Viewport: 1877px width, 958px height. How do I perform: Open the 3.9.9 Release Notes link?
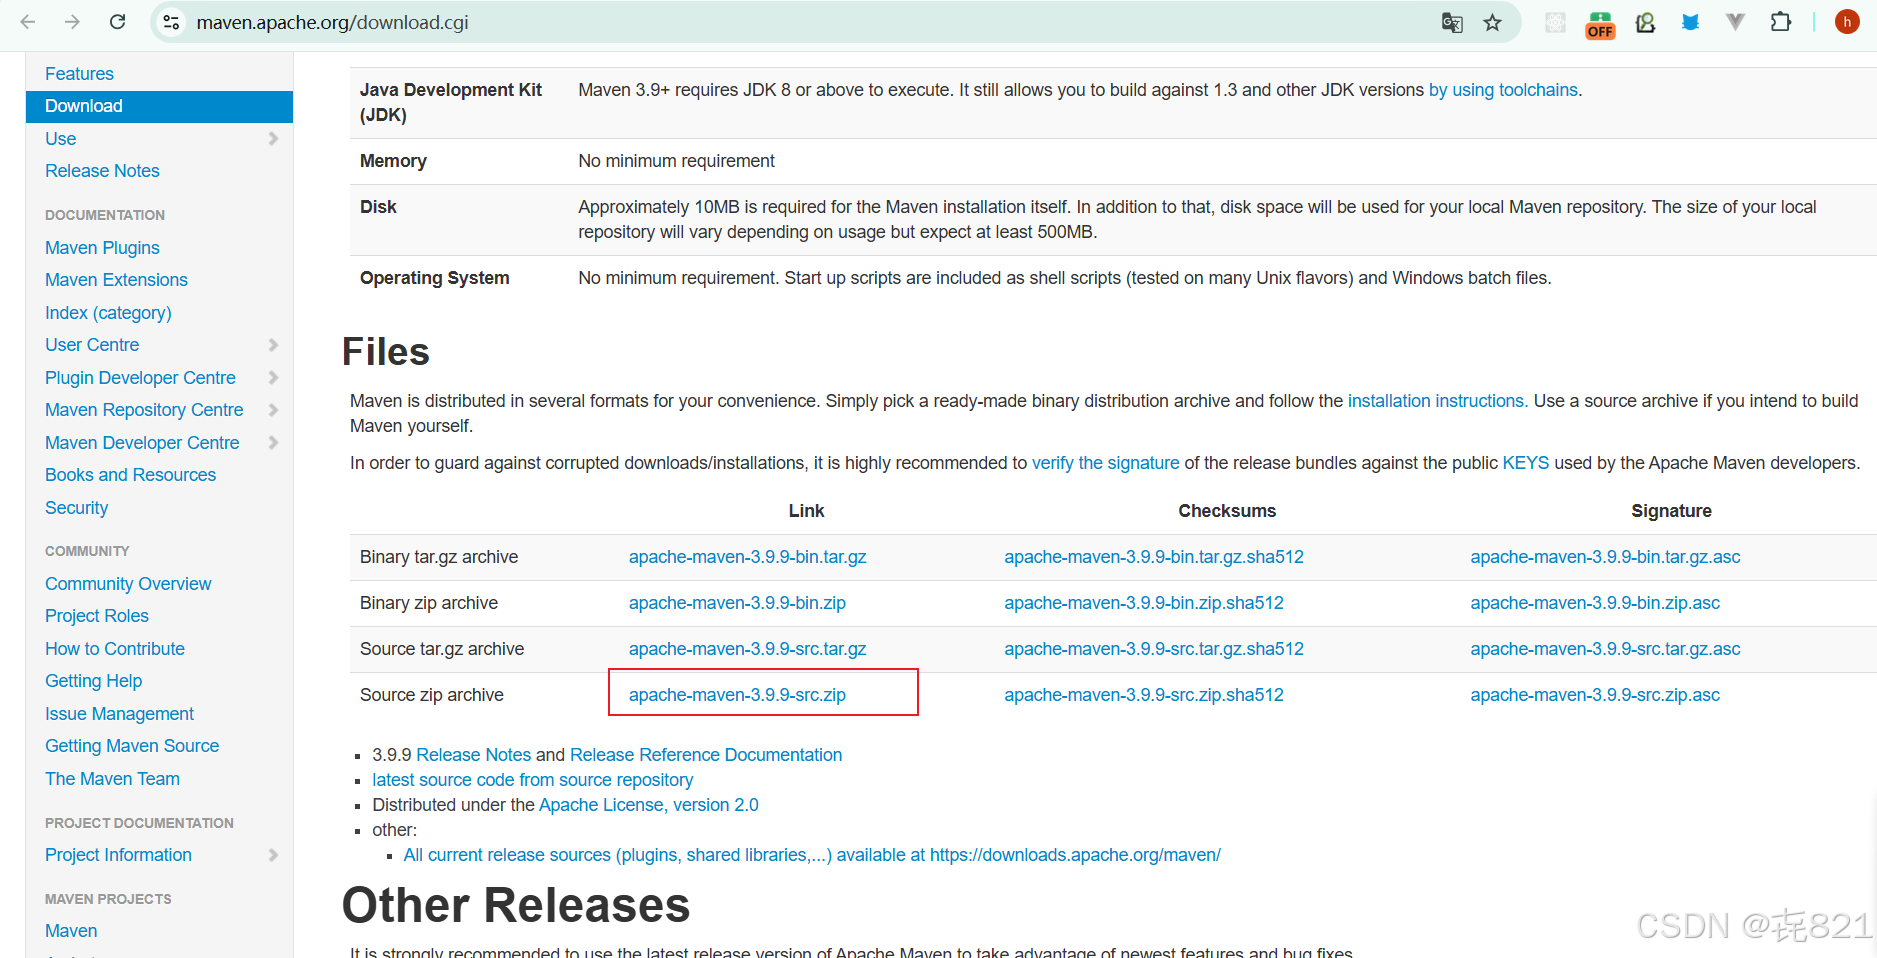473,755
